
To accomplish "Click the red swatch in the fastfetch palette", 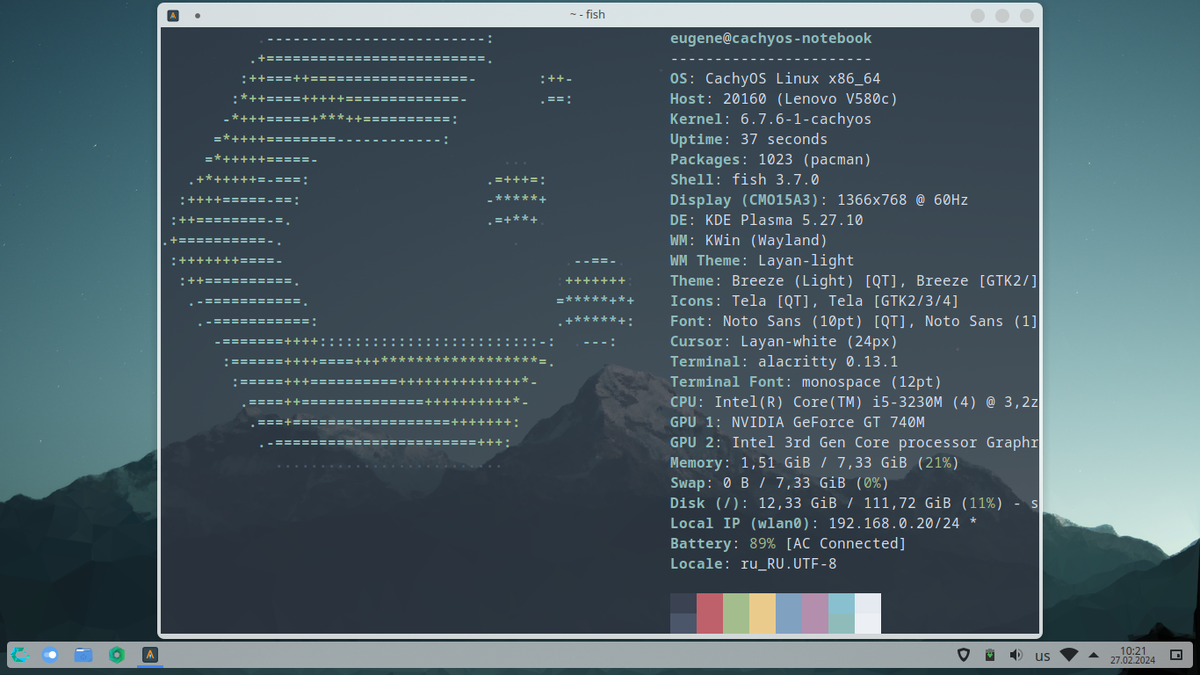I will tap(709, 613).
